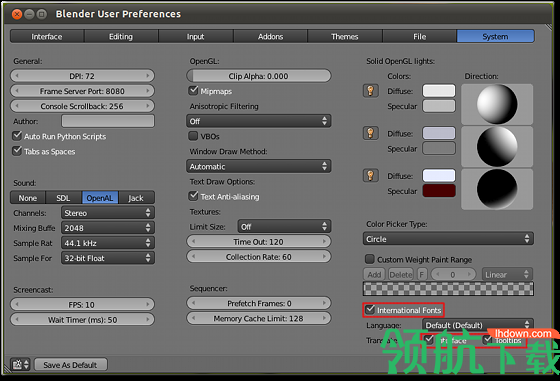Select SDL sound device

64,198
